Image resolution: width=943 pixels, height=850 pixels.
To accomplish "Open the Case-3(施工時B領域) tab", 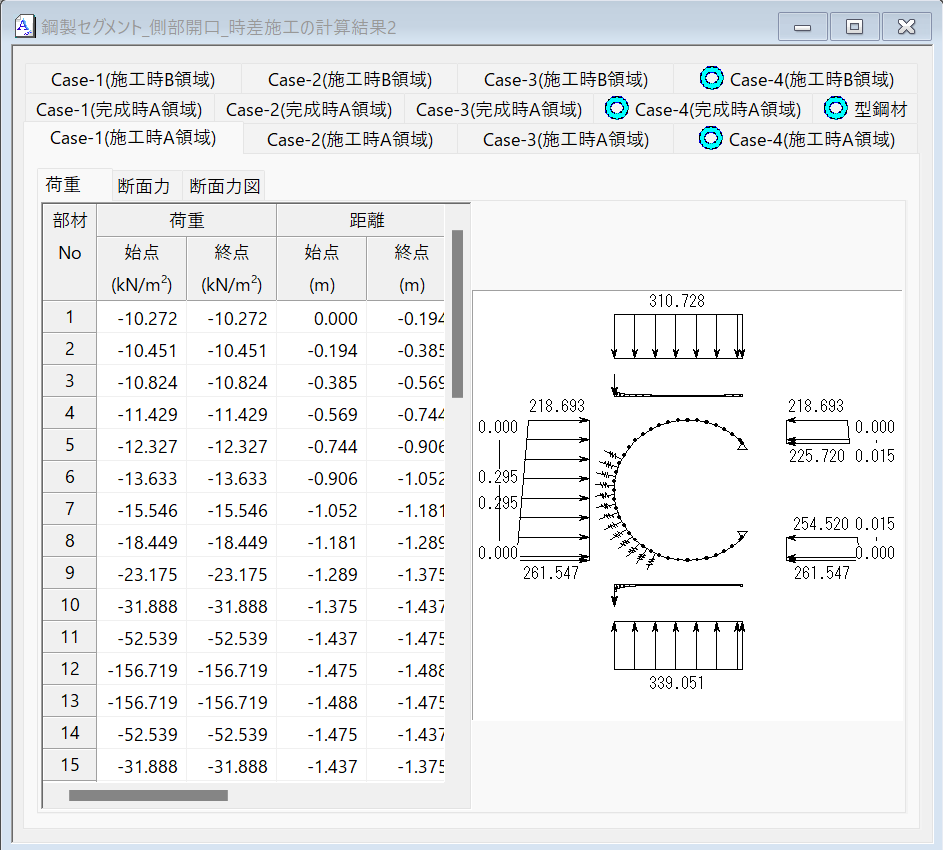I will point(566,79).
